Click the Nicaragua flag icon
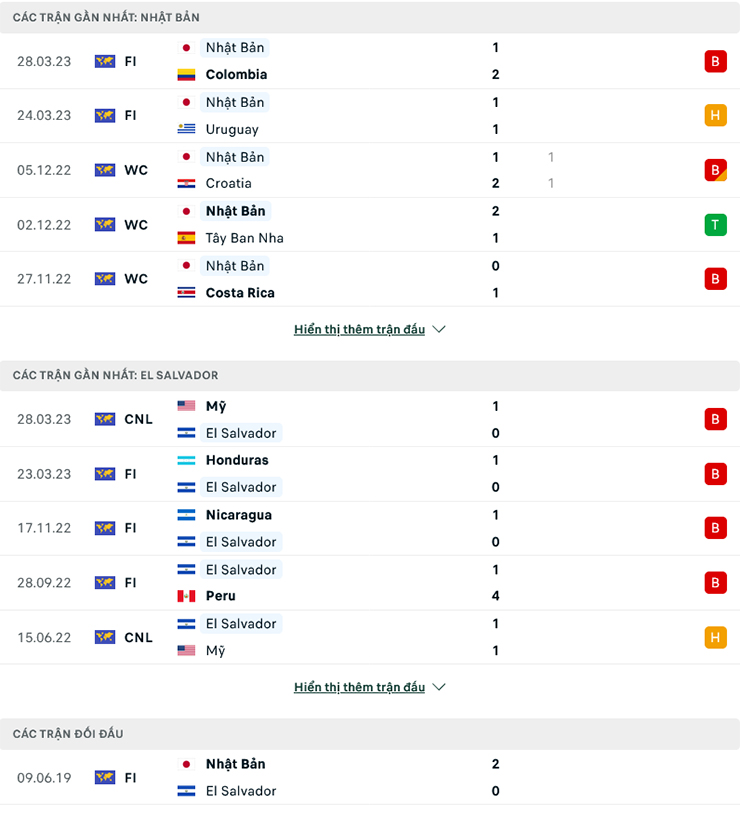 click(186, 515)
